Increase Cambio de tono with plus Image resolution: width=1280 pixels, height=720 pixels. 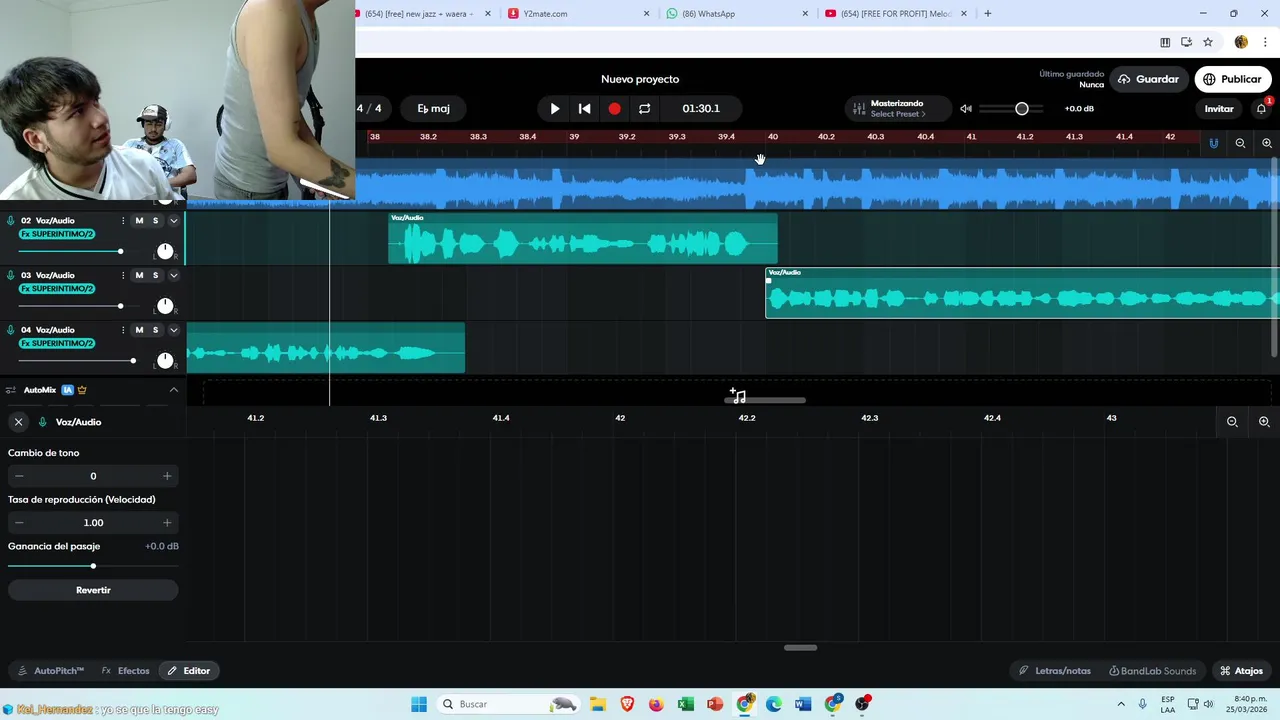tap(167, 476)
